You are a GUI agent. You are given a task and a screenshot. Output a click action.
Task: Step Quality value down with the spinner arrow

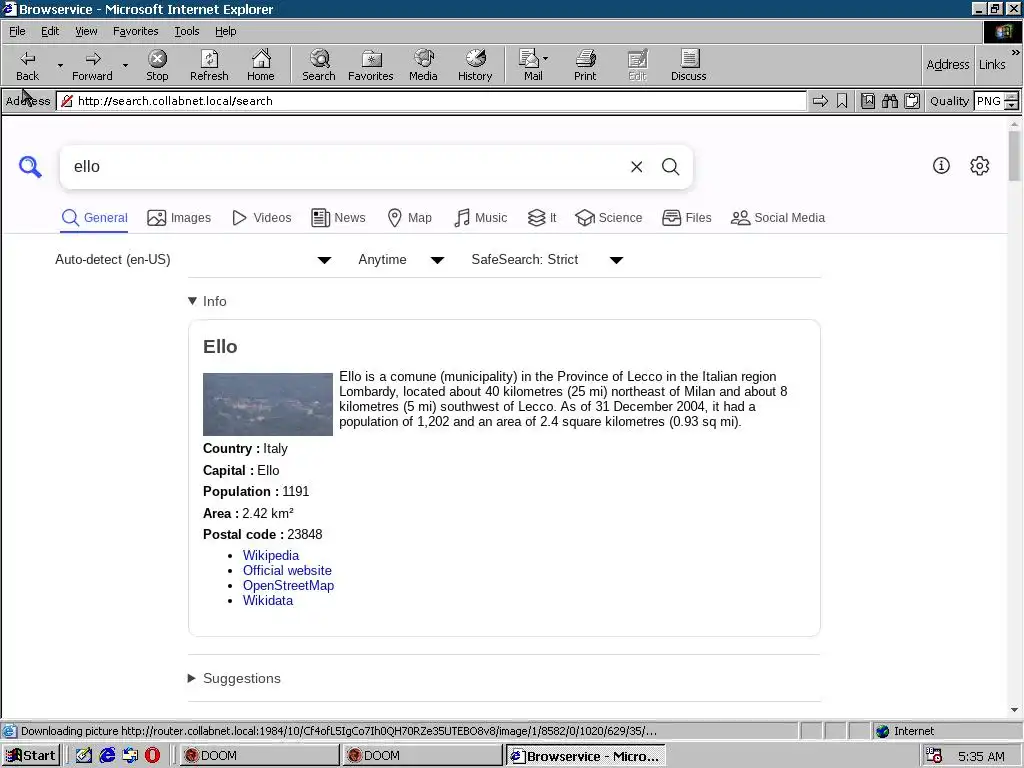(1012, 105)
